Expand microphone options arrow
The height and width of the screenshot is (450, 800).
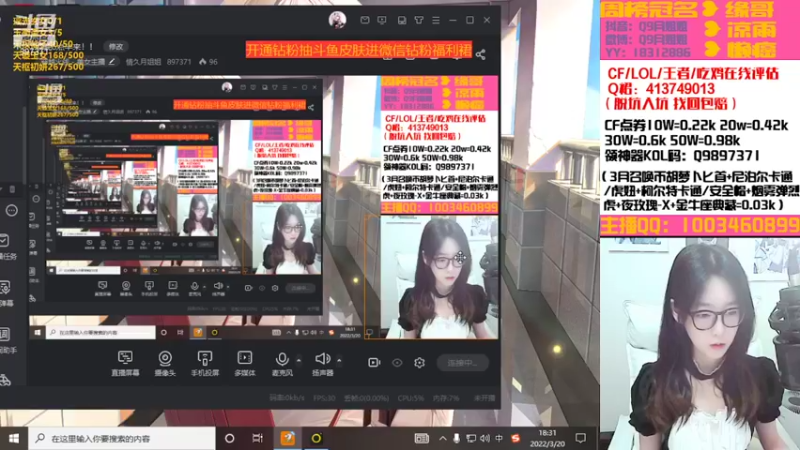pyautogui.click(x=298, y=360)
